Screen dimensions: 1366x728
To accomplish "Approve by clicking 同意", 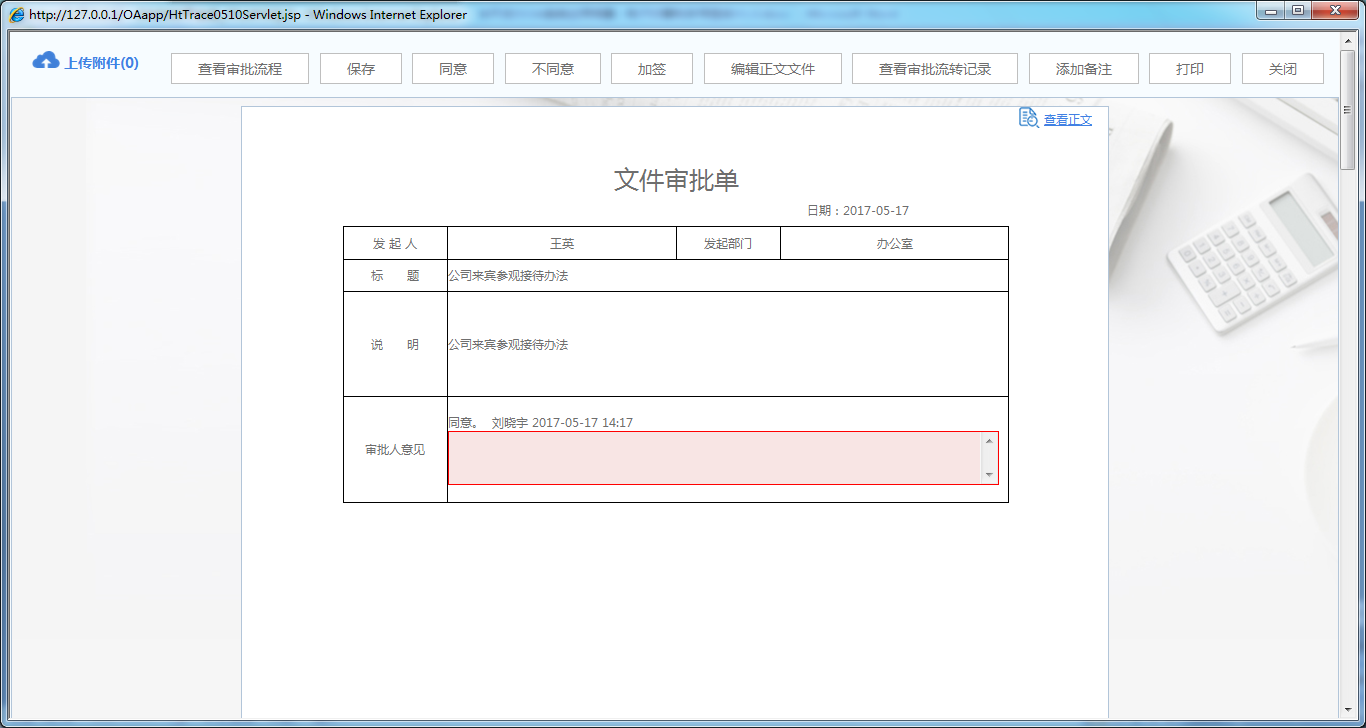I will 453,69.
